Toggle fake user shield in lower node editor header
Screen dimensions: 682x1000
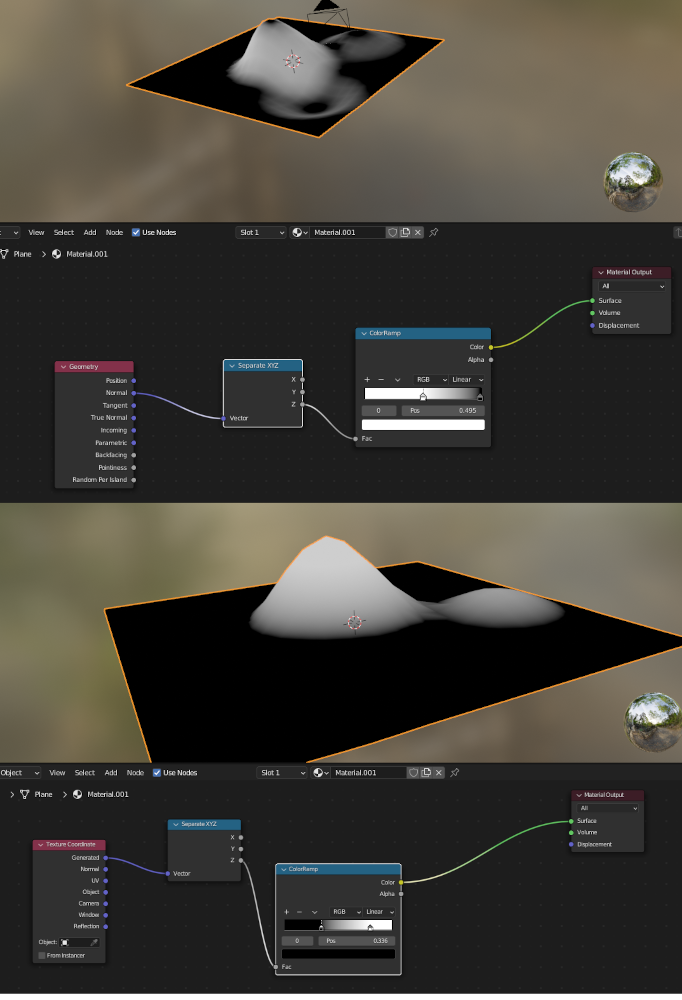pos(413,772)
